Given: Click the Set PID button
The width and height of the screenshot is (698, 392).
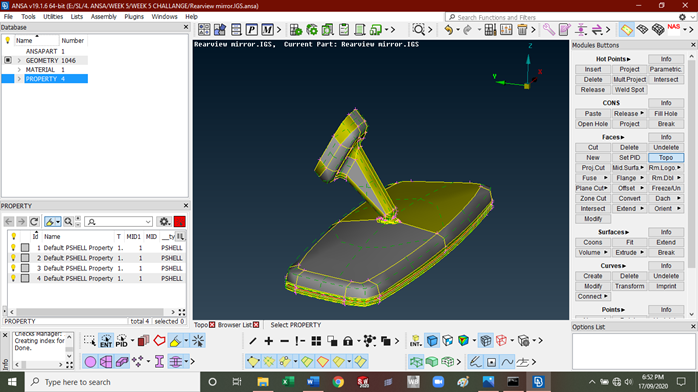Looking at the screenshot, I should coord(629,158).
